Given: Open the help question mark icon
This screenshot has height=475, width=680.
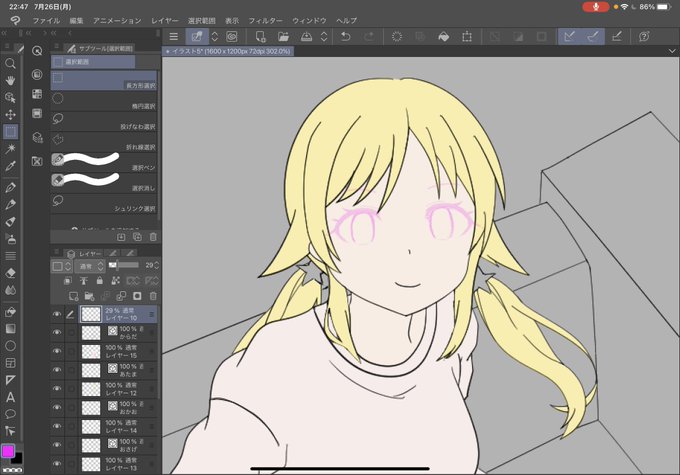Looking at the screenshot, I should point(644,36).
